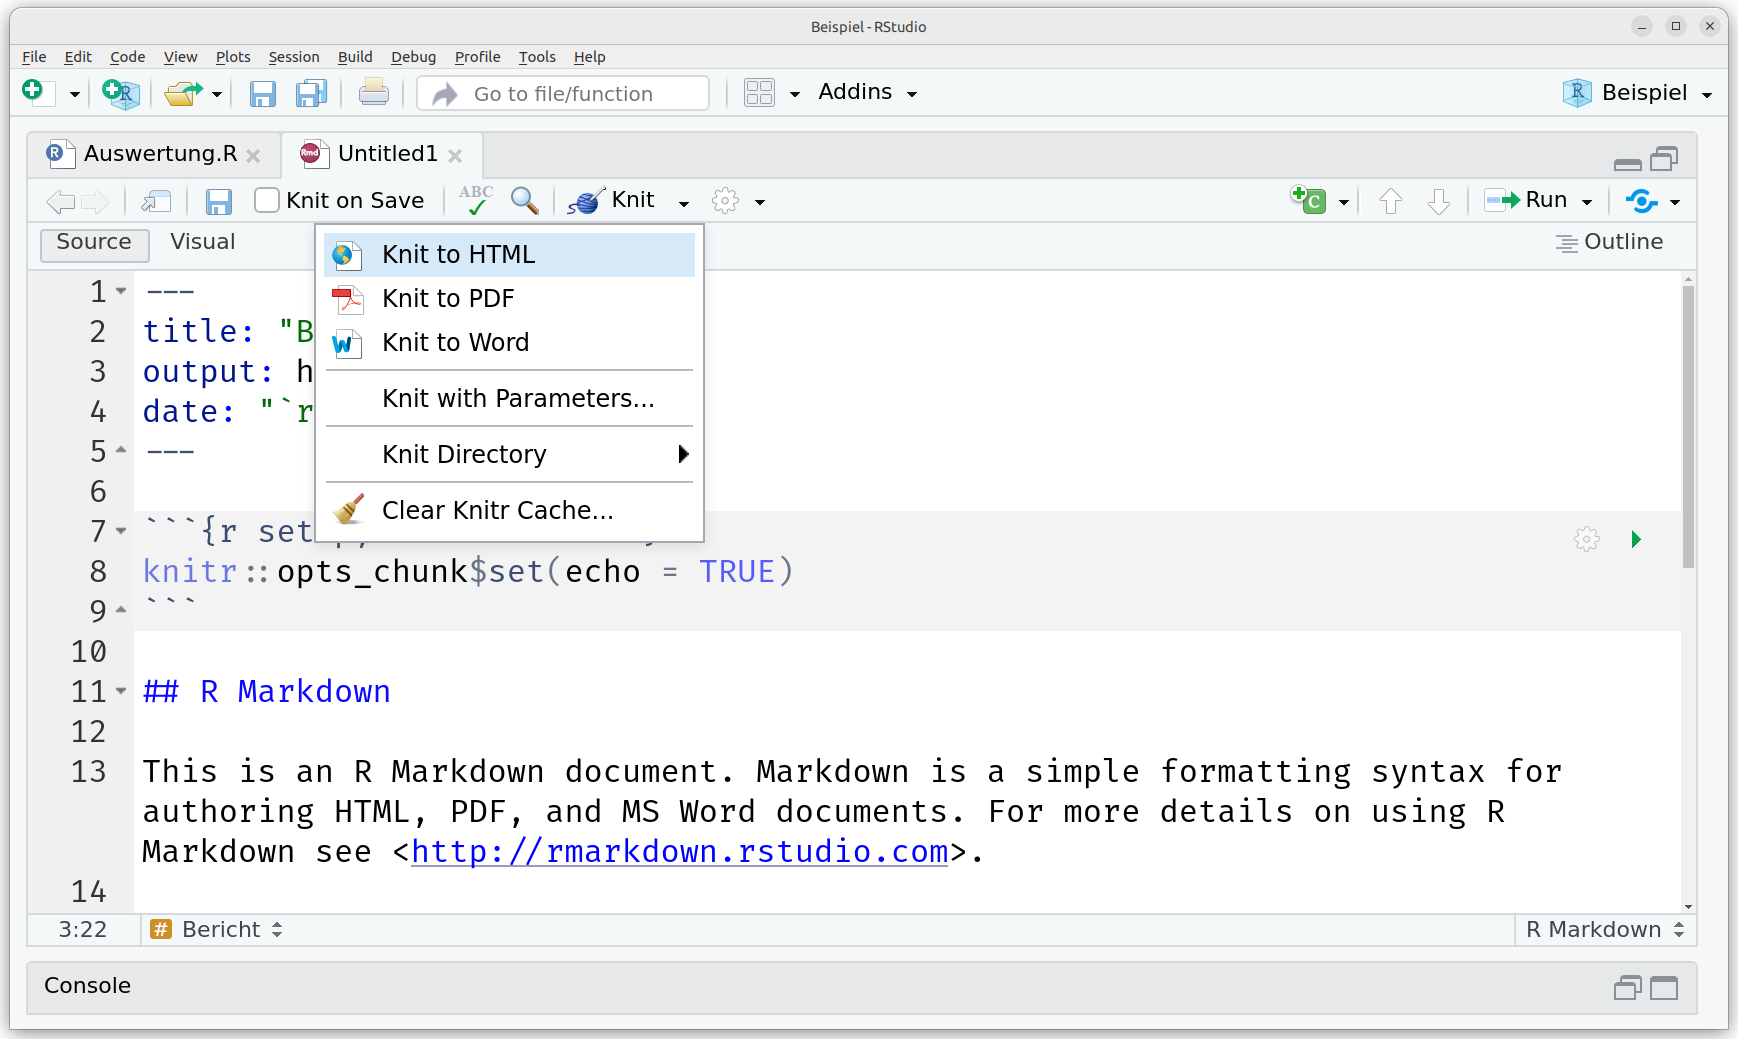This screenshot has height=1039, width=1738.
Task: Select Knit with Parameters...
Action: point(509,399)
